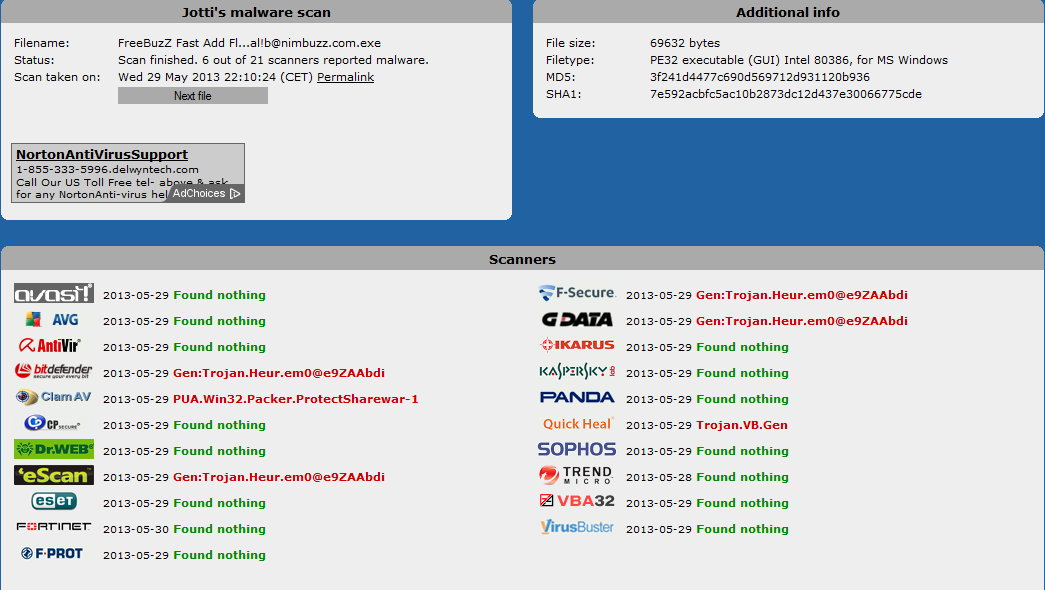Click the Next file button
This screenshot has width=1045, height=590.
point(193,96)
